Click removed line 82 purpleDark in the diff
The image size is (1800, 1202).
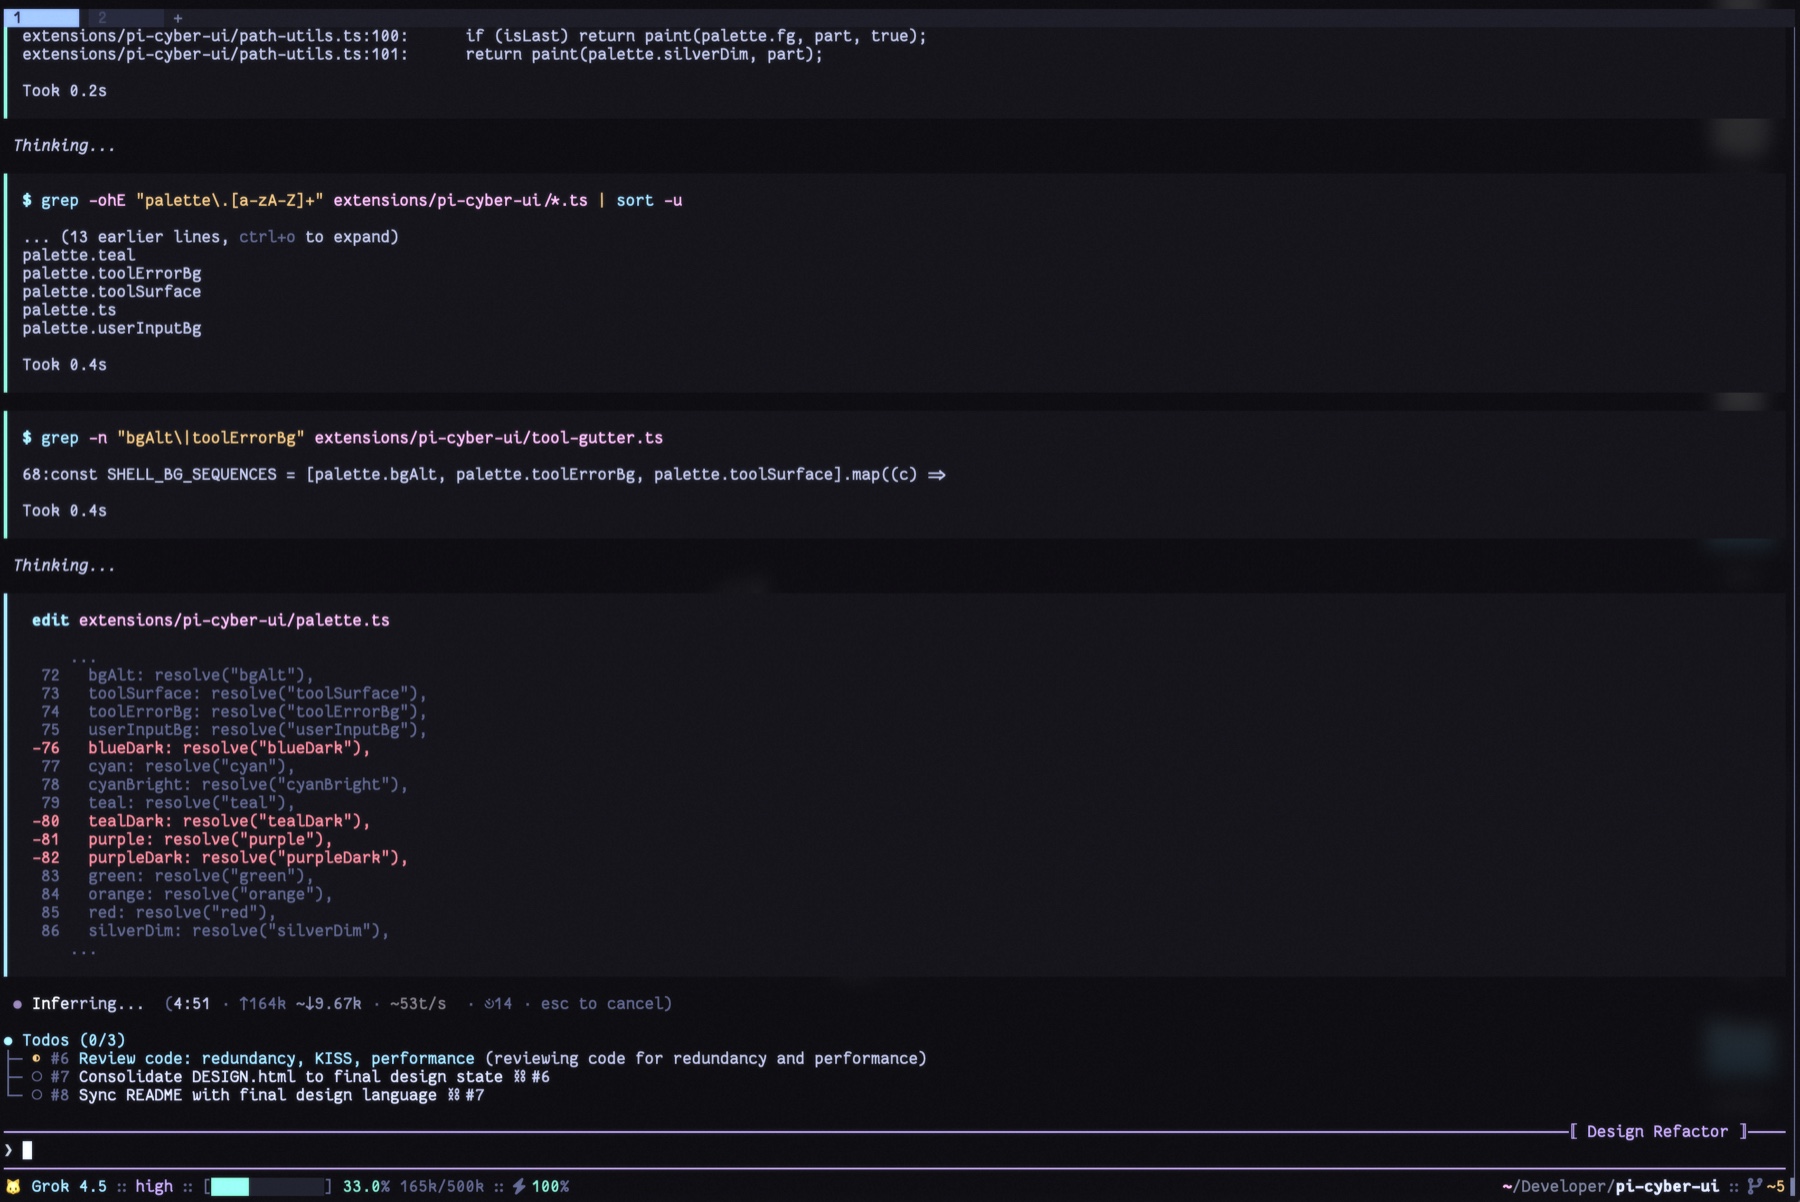(x=220, y=858)
